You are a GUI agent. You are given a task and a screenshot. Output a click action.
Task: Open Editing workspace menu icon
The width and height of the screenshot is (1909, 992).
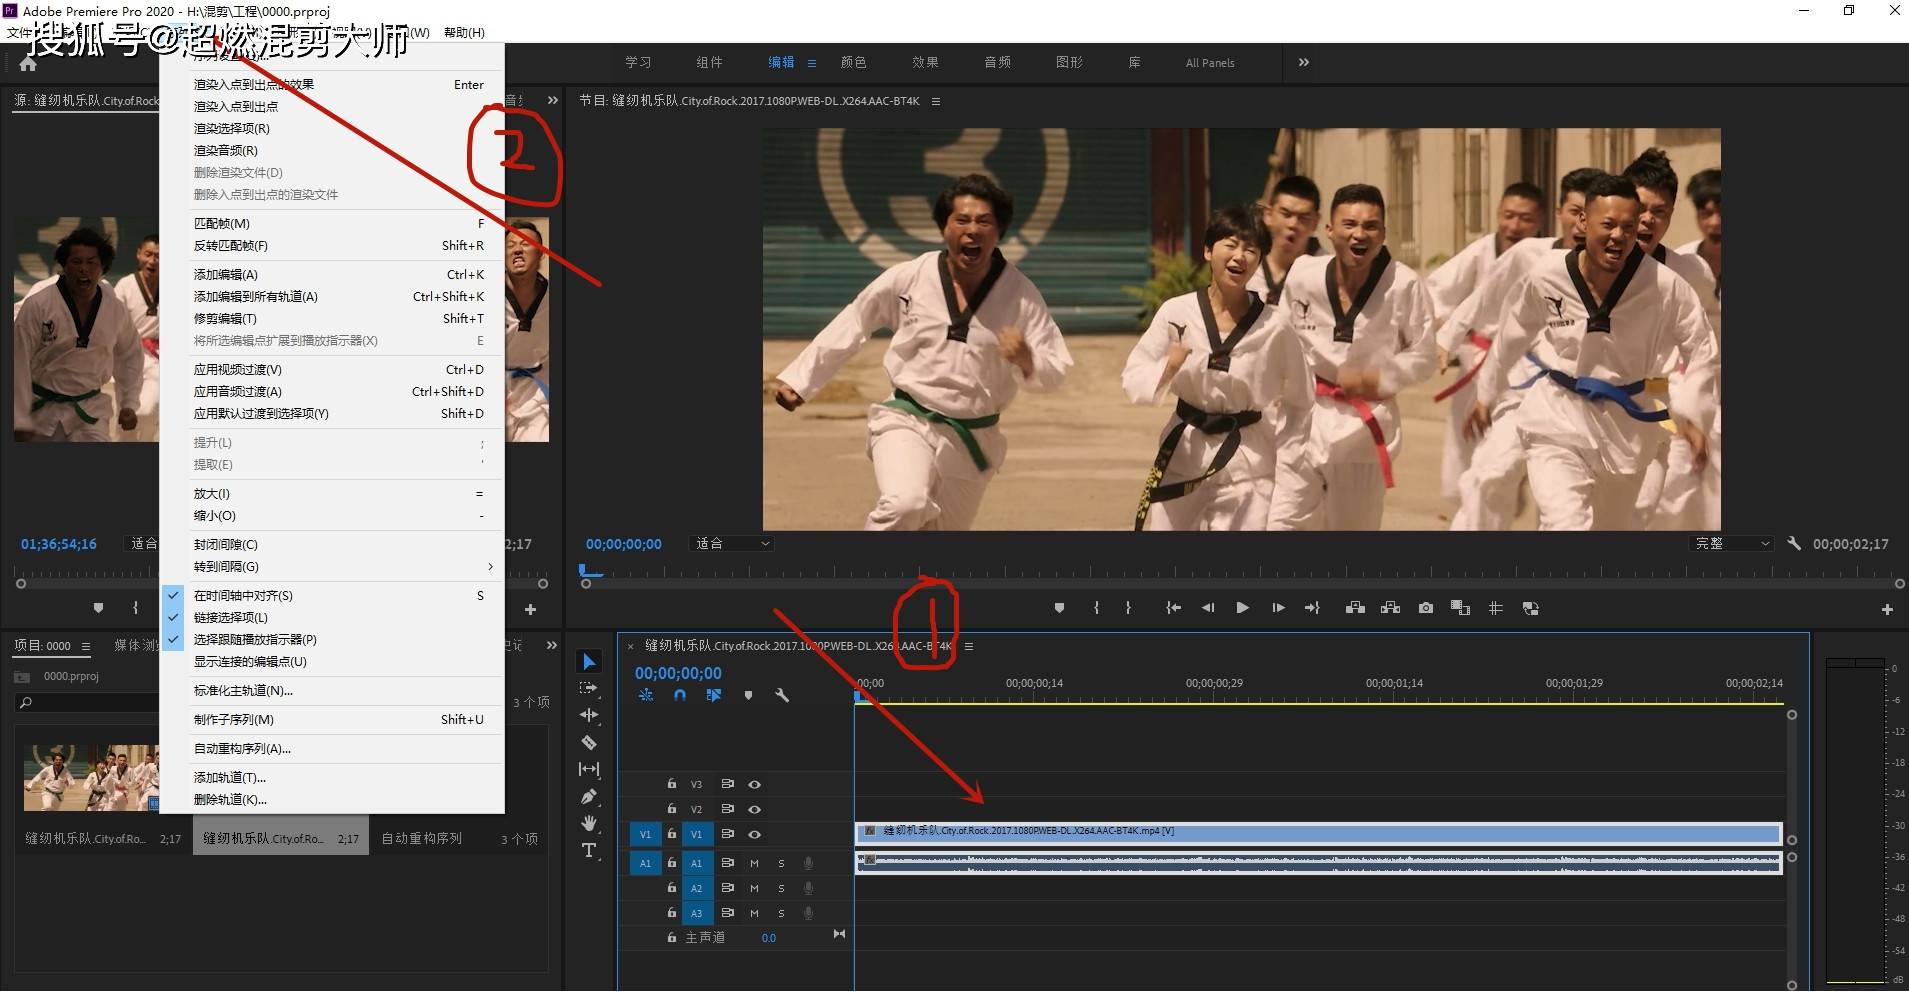(x=812, y=63)
